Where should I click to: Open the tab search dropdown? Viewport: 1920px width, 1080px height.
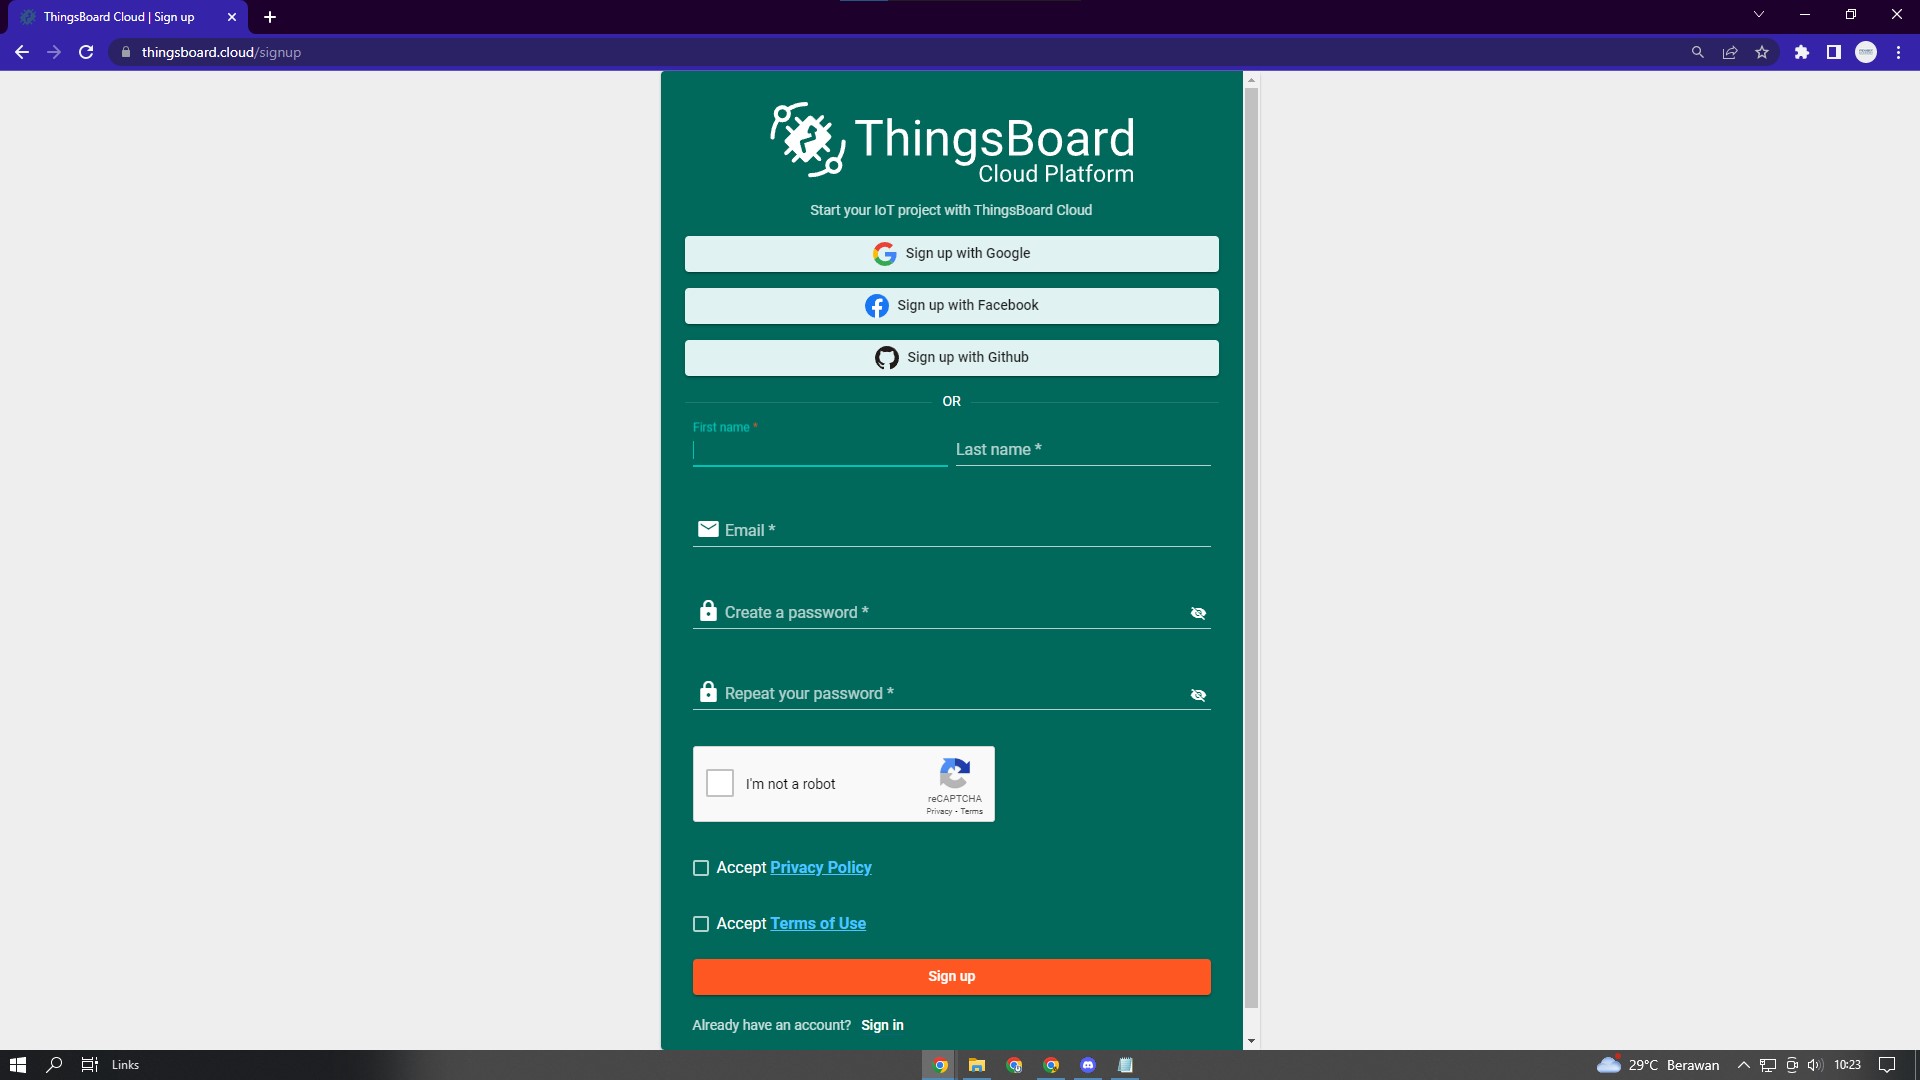1759,14
